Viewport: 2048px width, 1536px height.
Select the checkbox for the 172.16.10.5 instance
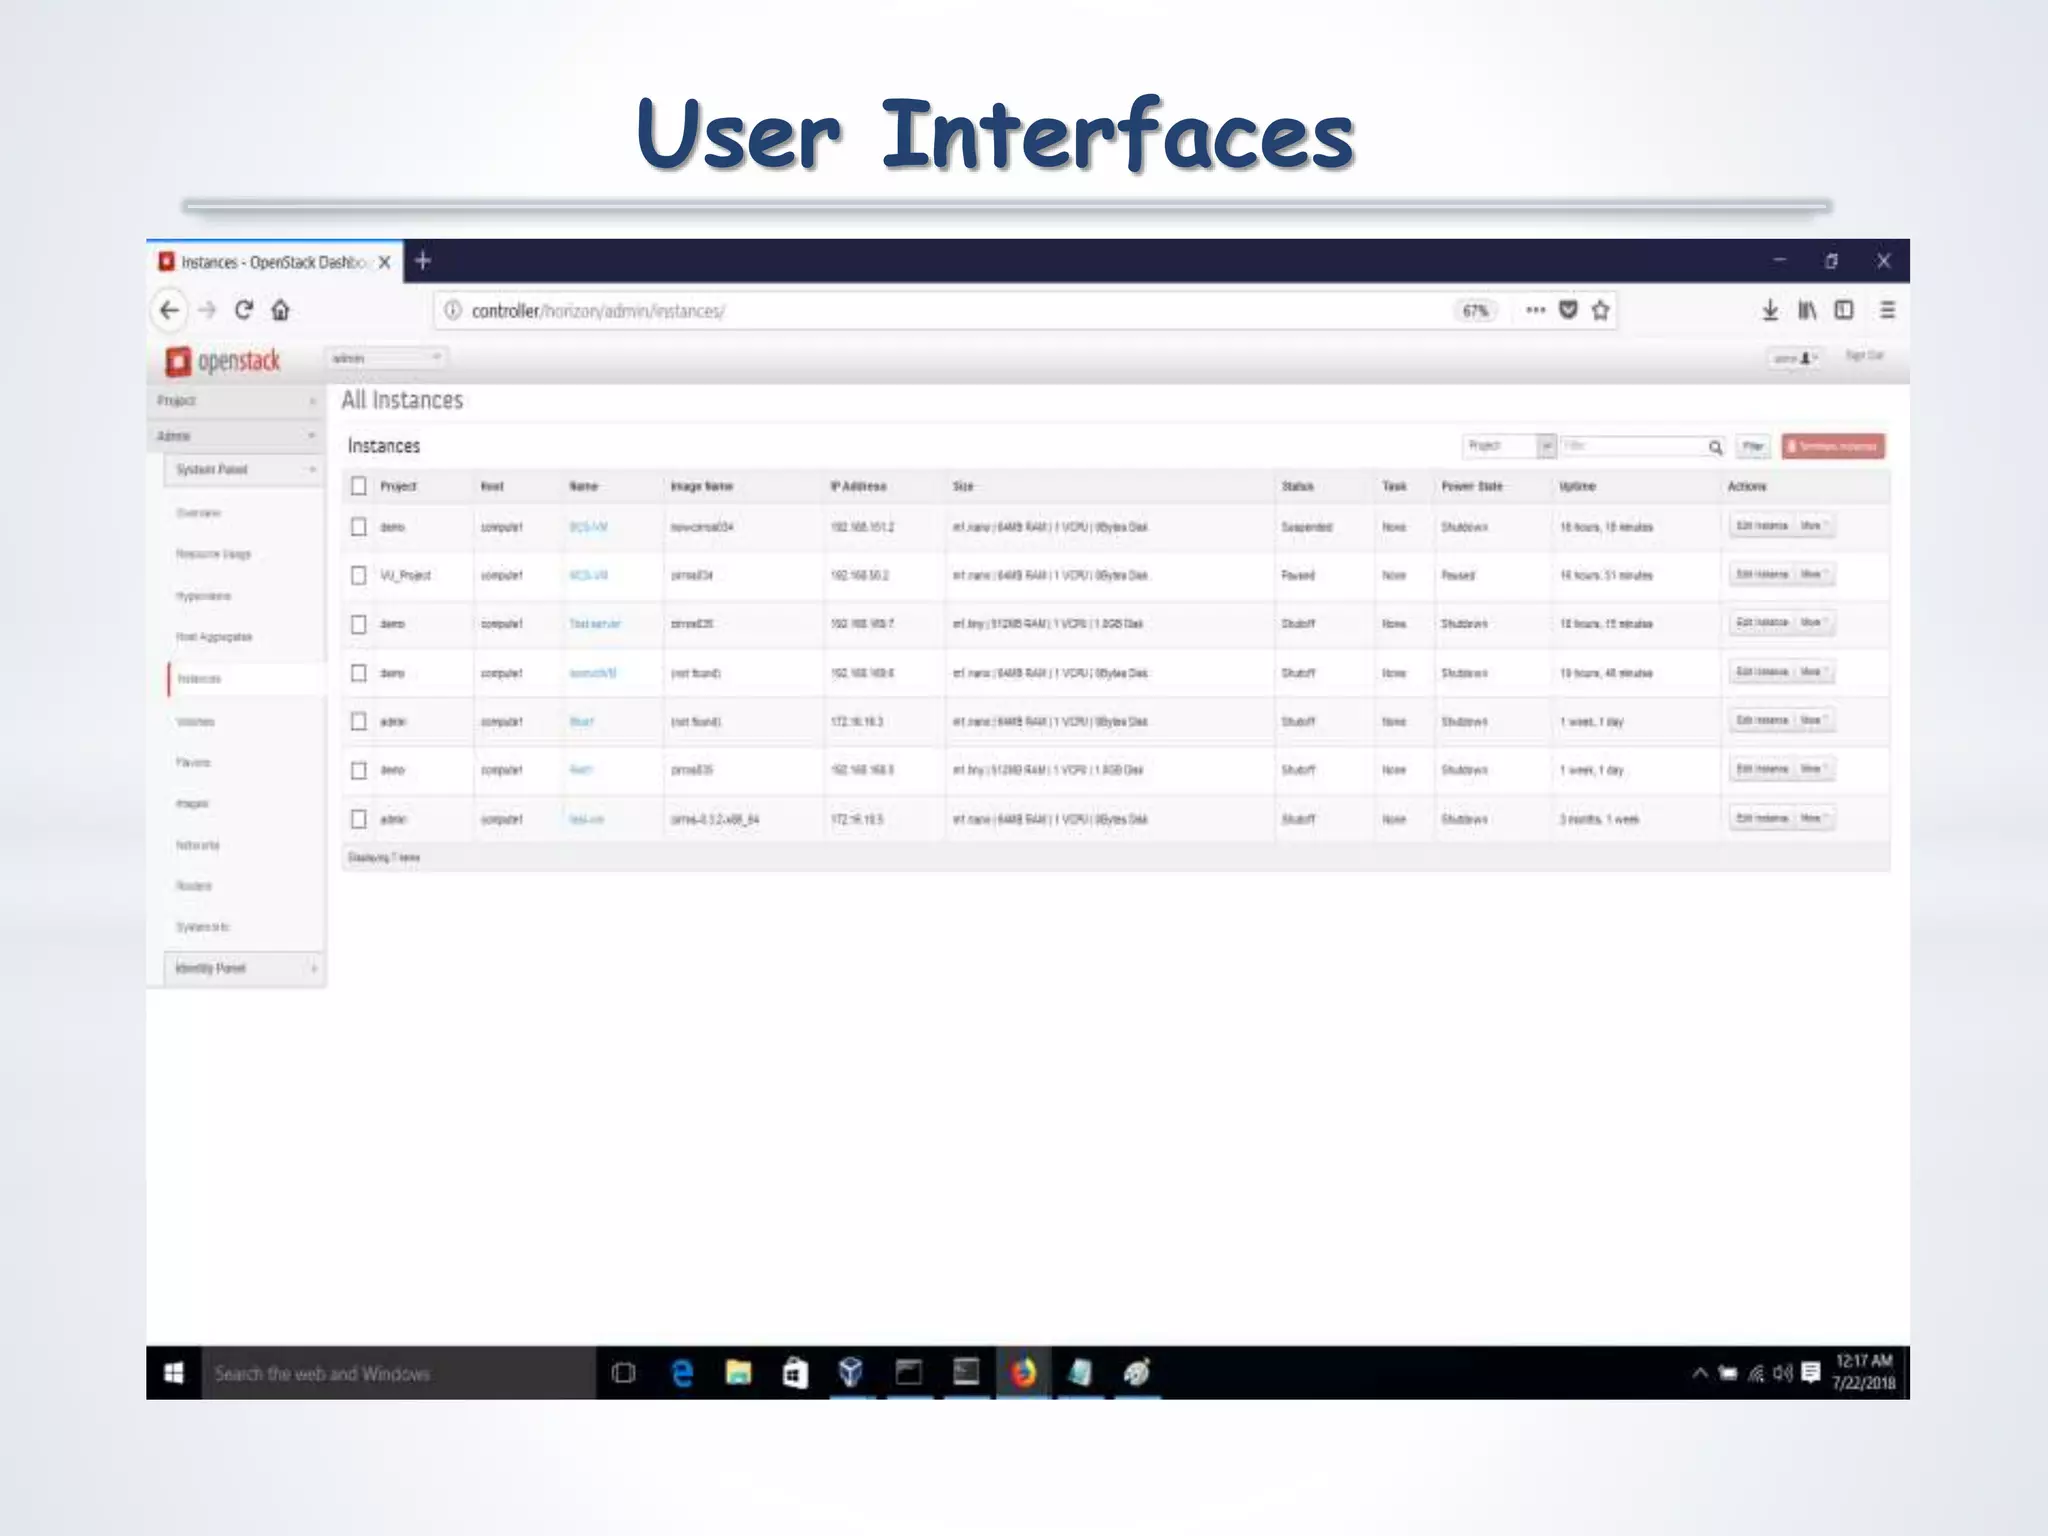pyautogui.click(x=359, y=819)
